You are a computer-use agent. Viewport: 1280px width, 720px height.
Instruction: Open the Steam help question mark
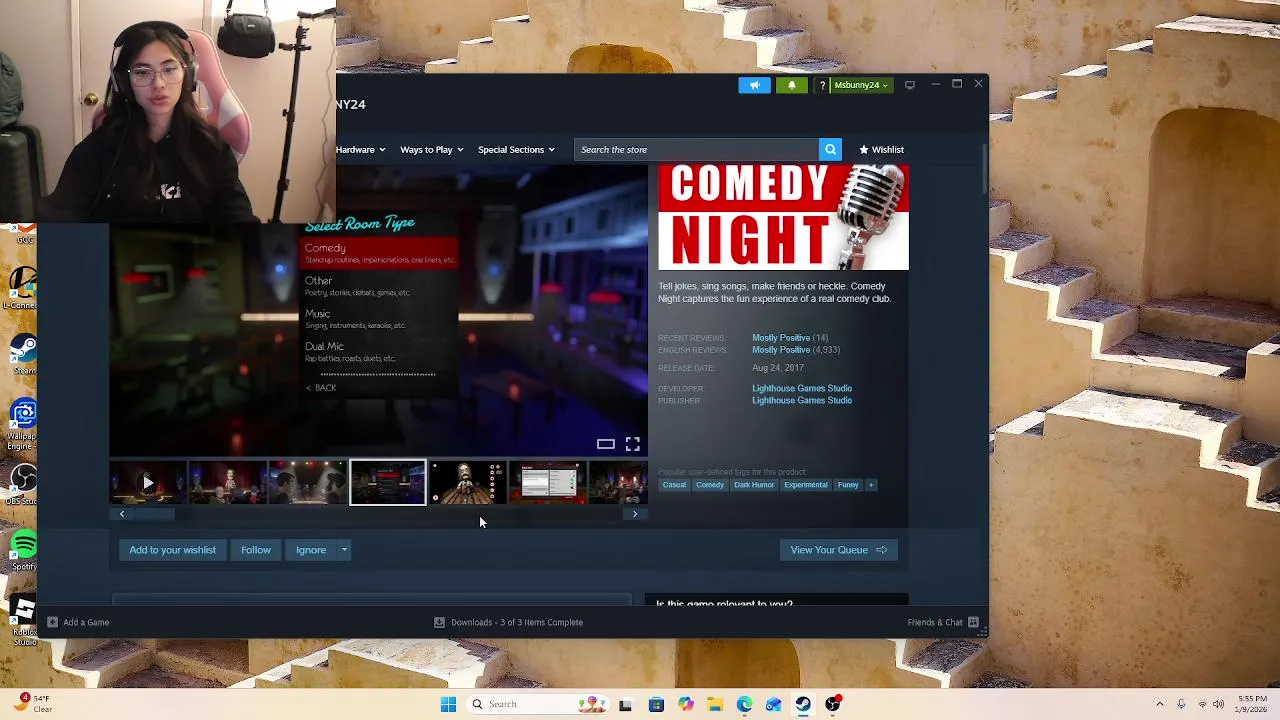pos(822,85)
